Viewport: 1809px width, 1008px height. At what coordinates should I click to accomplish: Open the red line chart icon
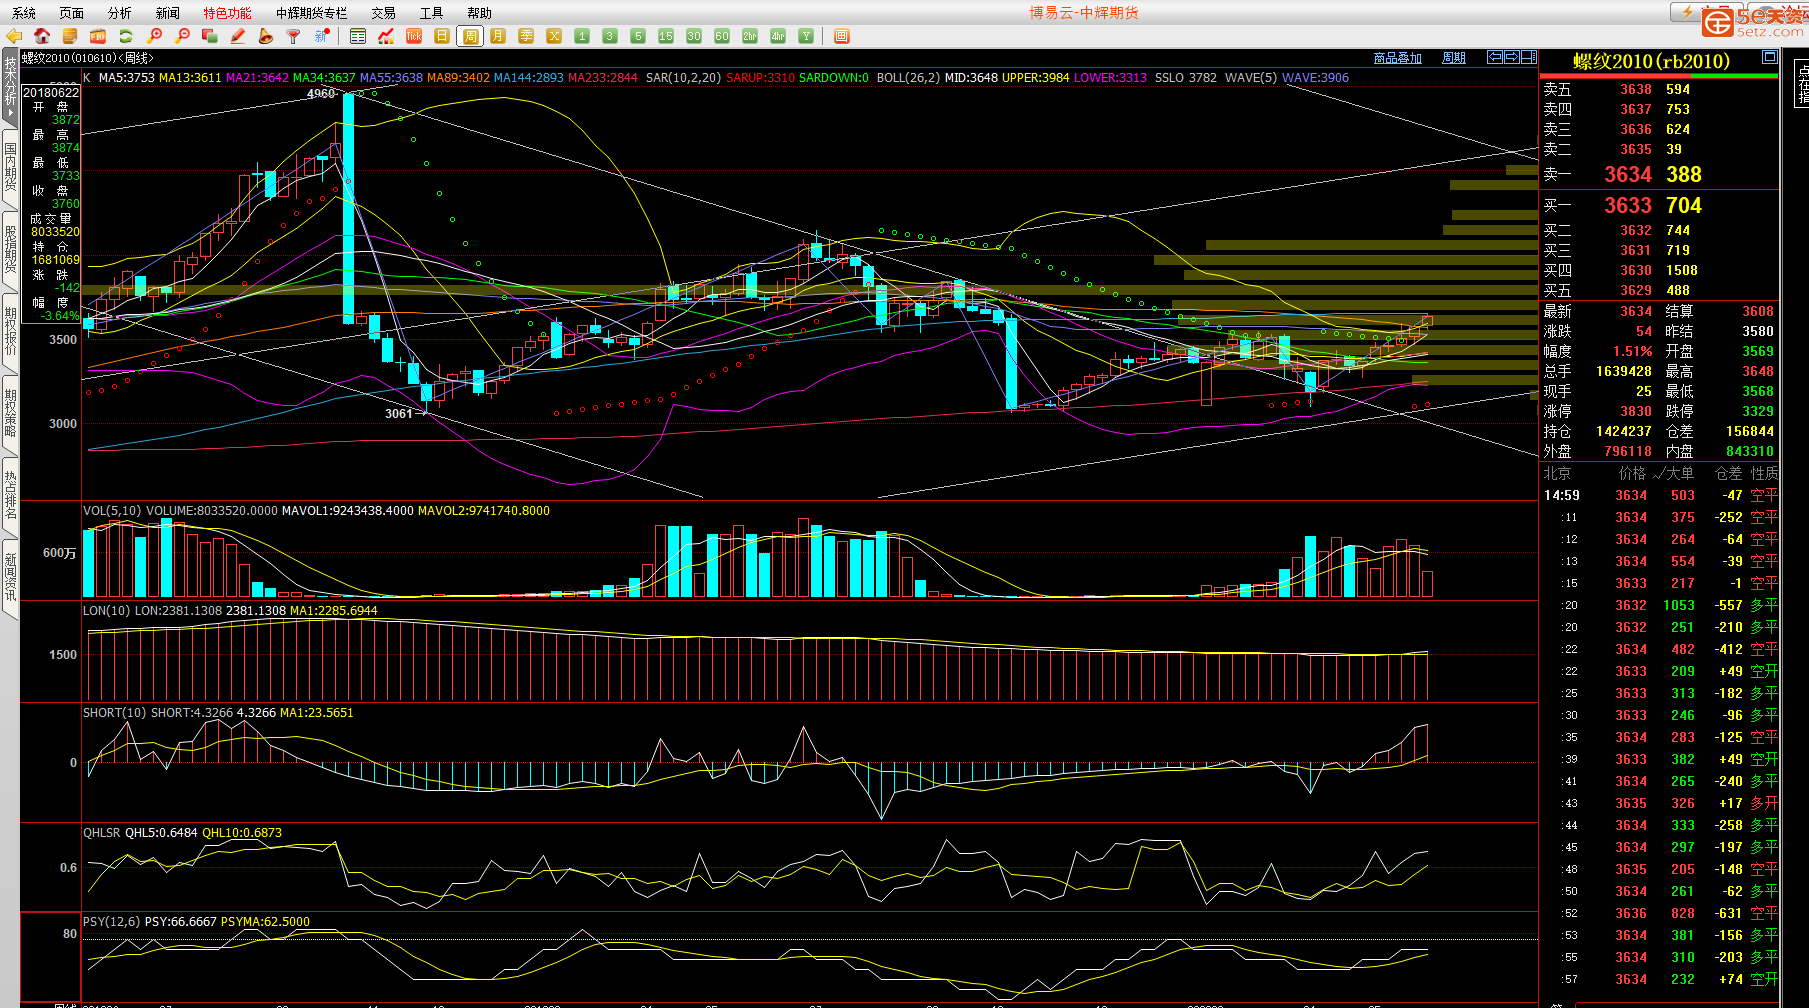386,36
